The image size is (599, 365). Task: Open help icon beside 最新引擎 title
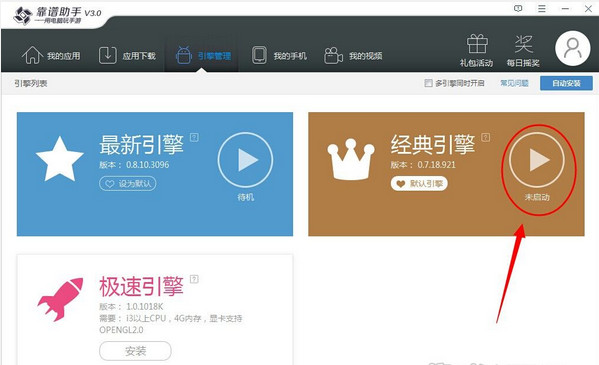click(194, 137)
